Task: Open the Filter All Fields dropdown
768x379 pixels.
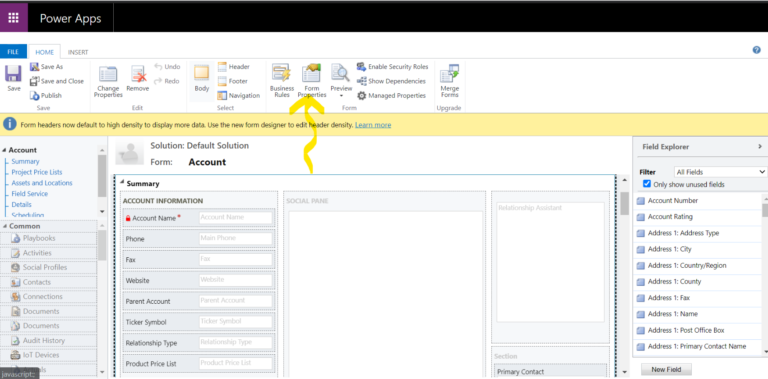Action: (720, 172)
